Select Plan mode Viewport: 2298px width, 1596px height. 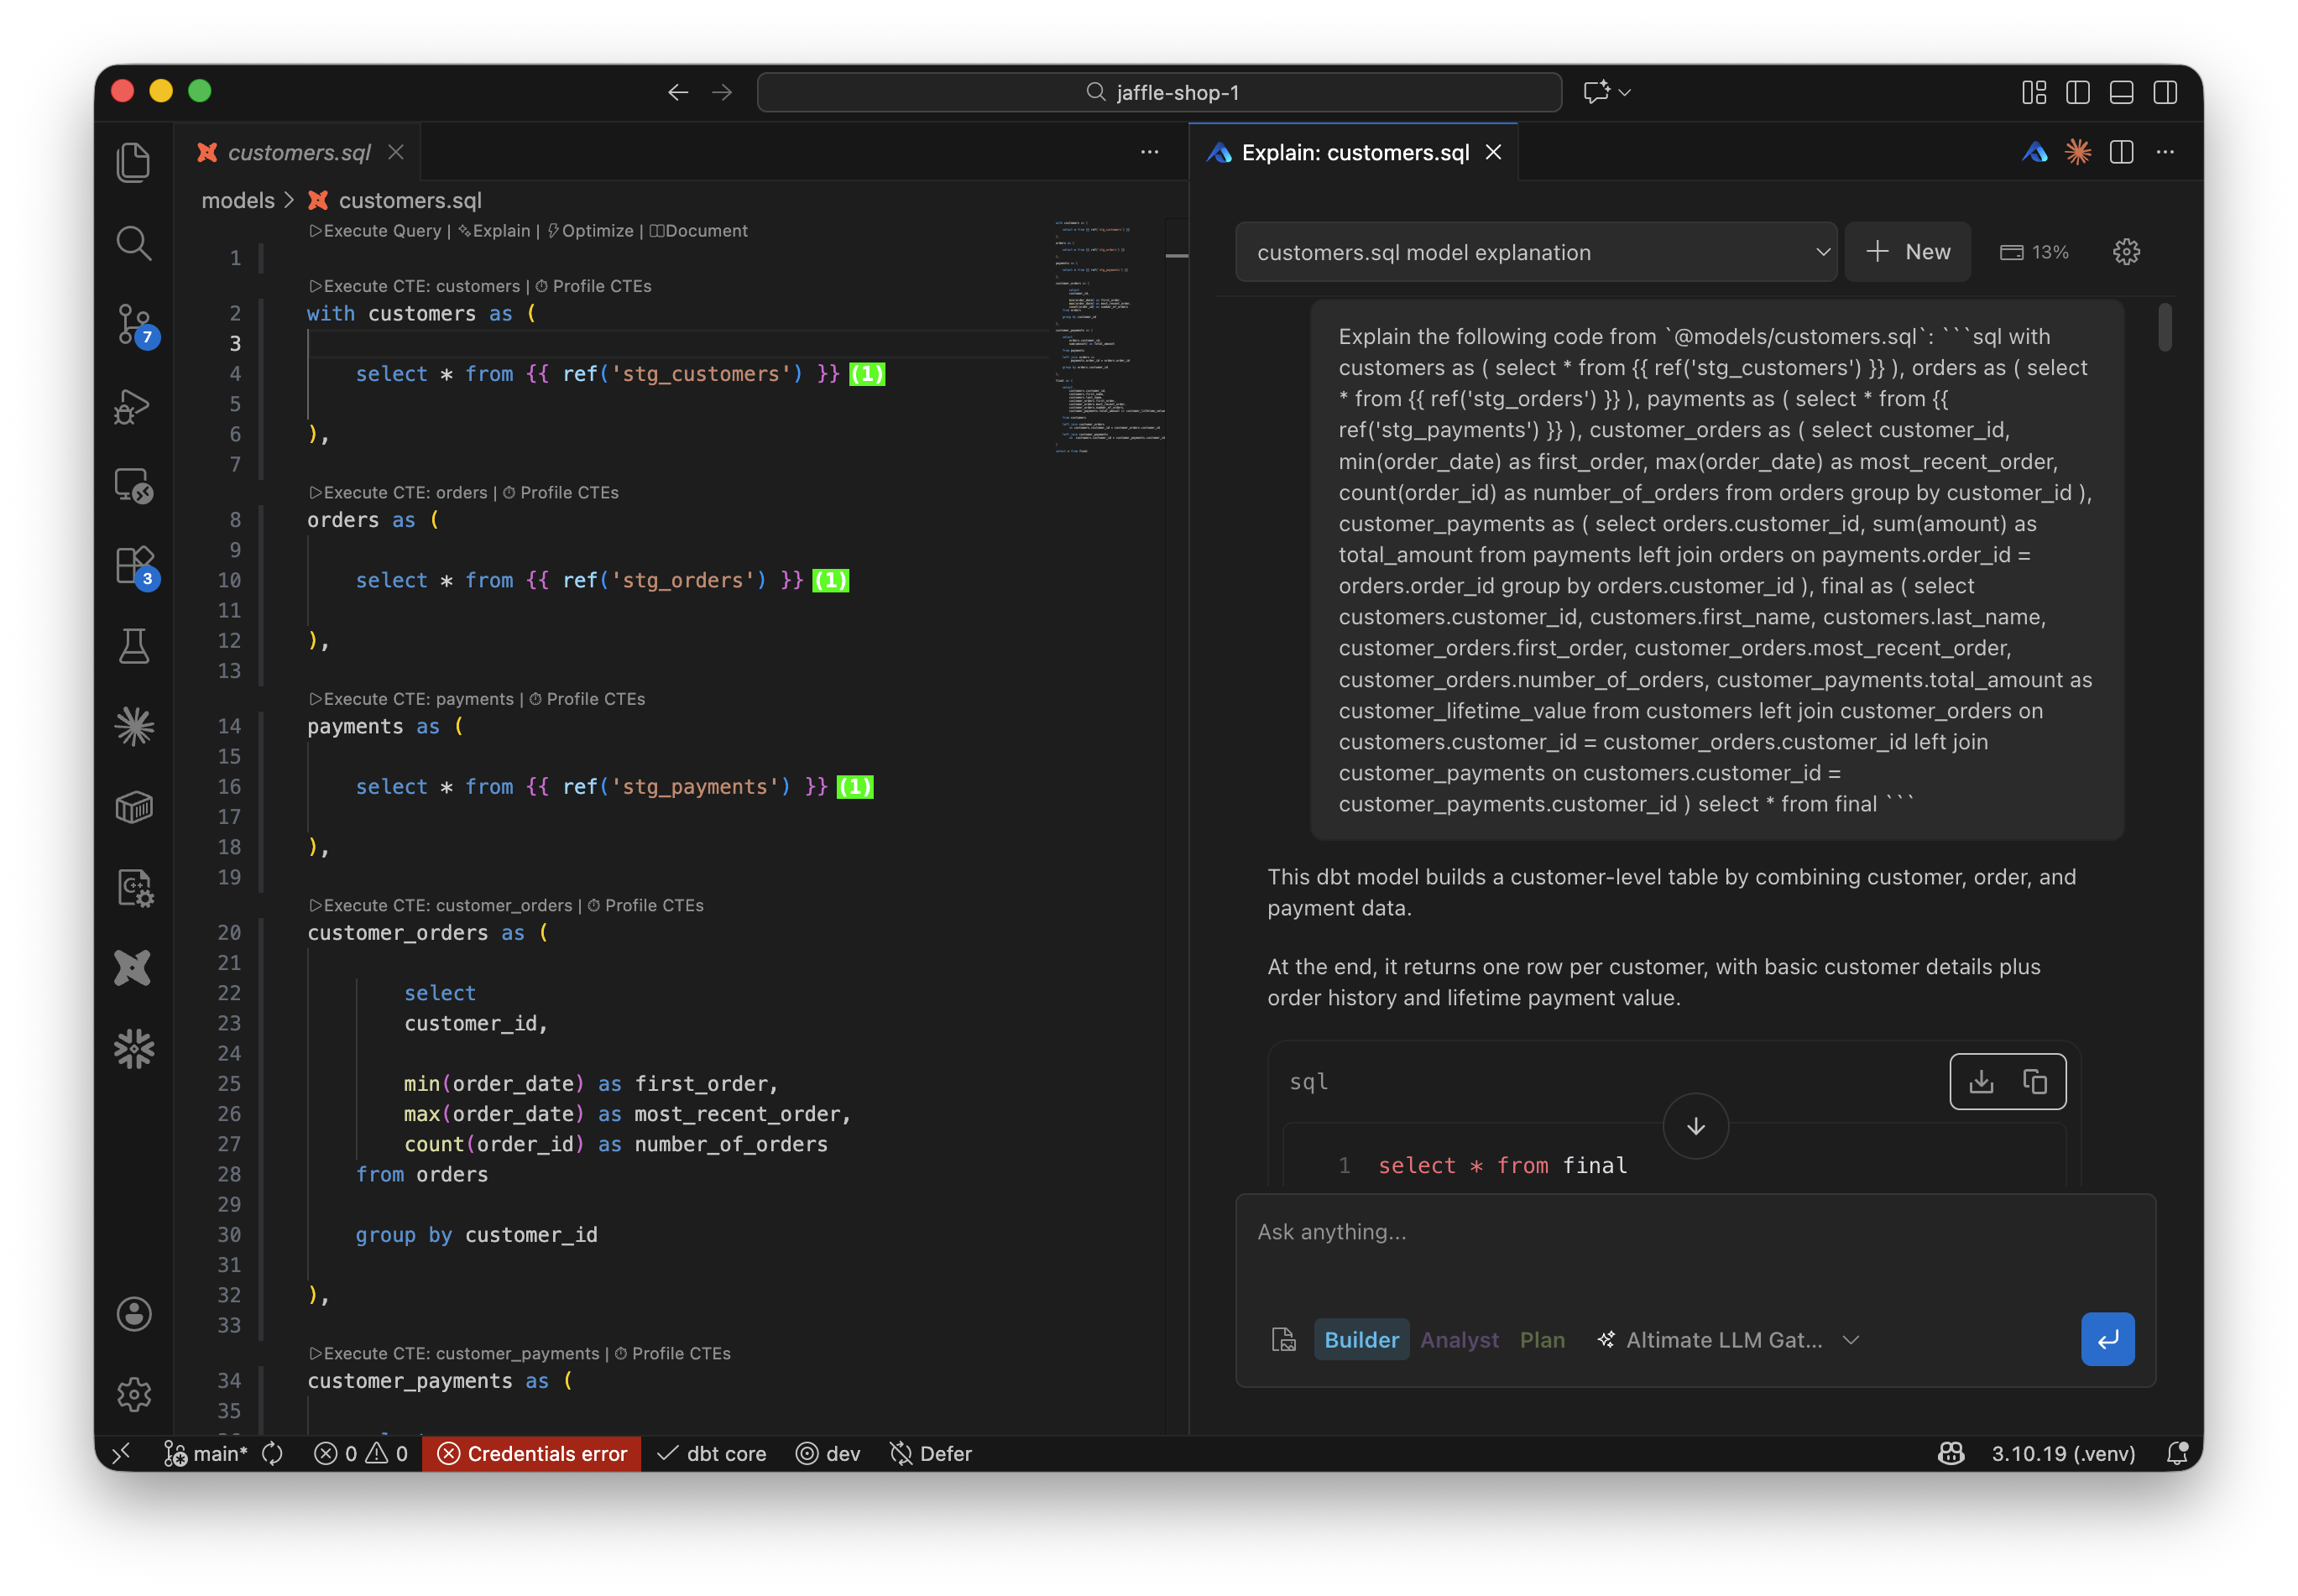(x=1542, y=1340)
